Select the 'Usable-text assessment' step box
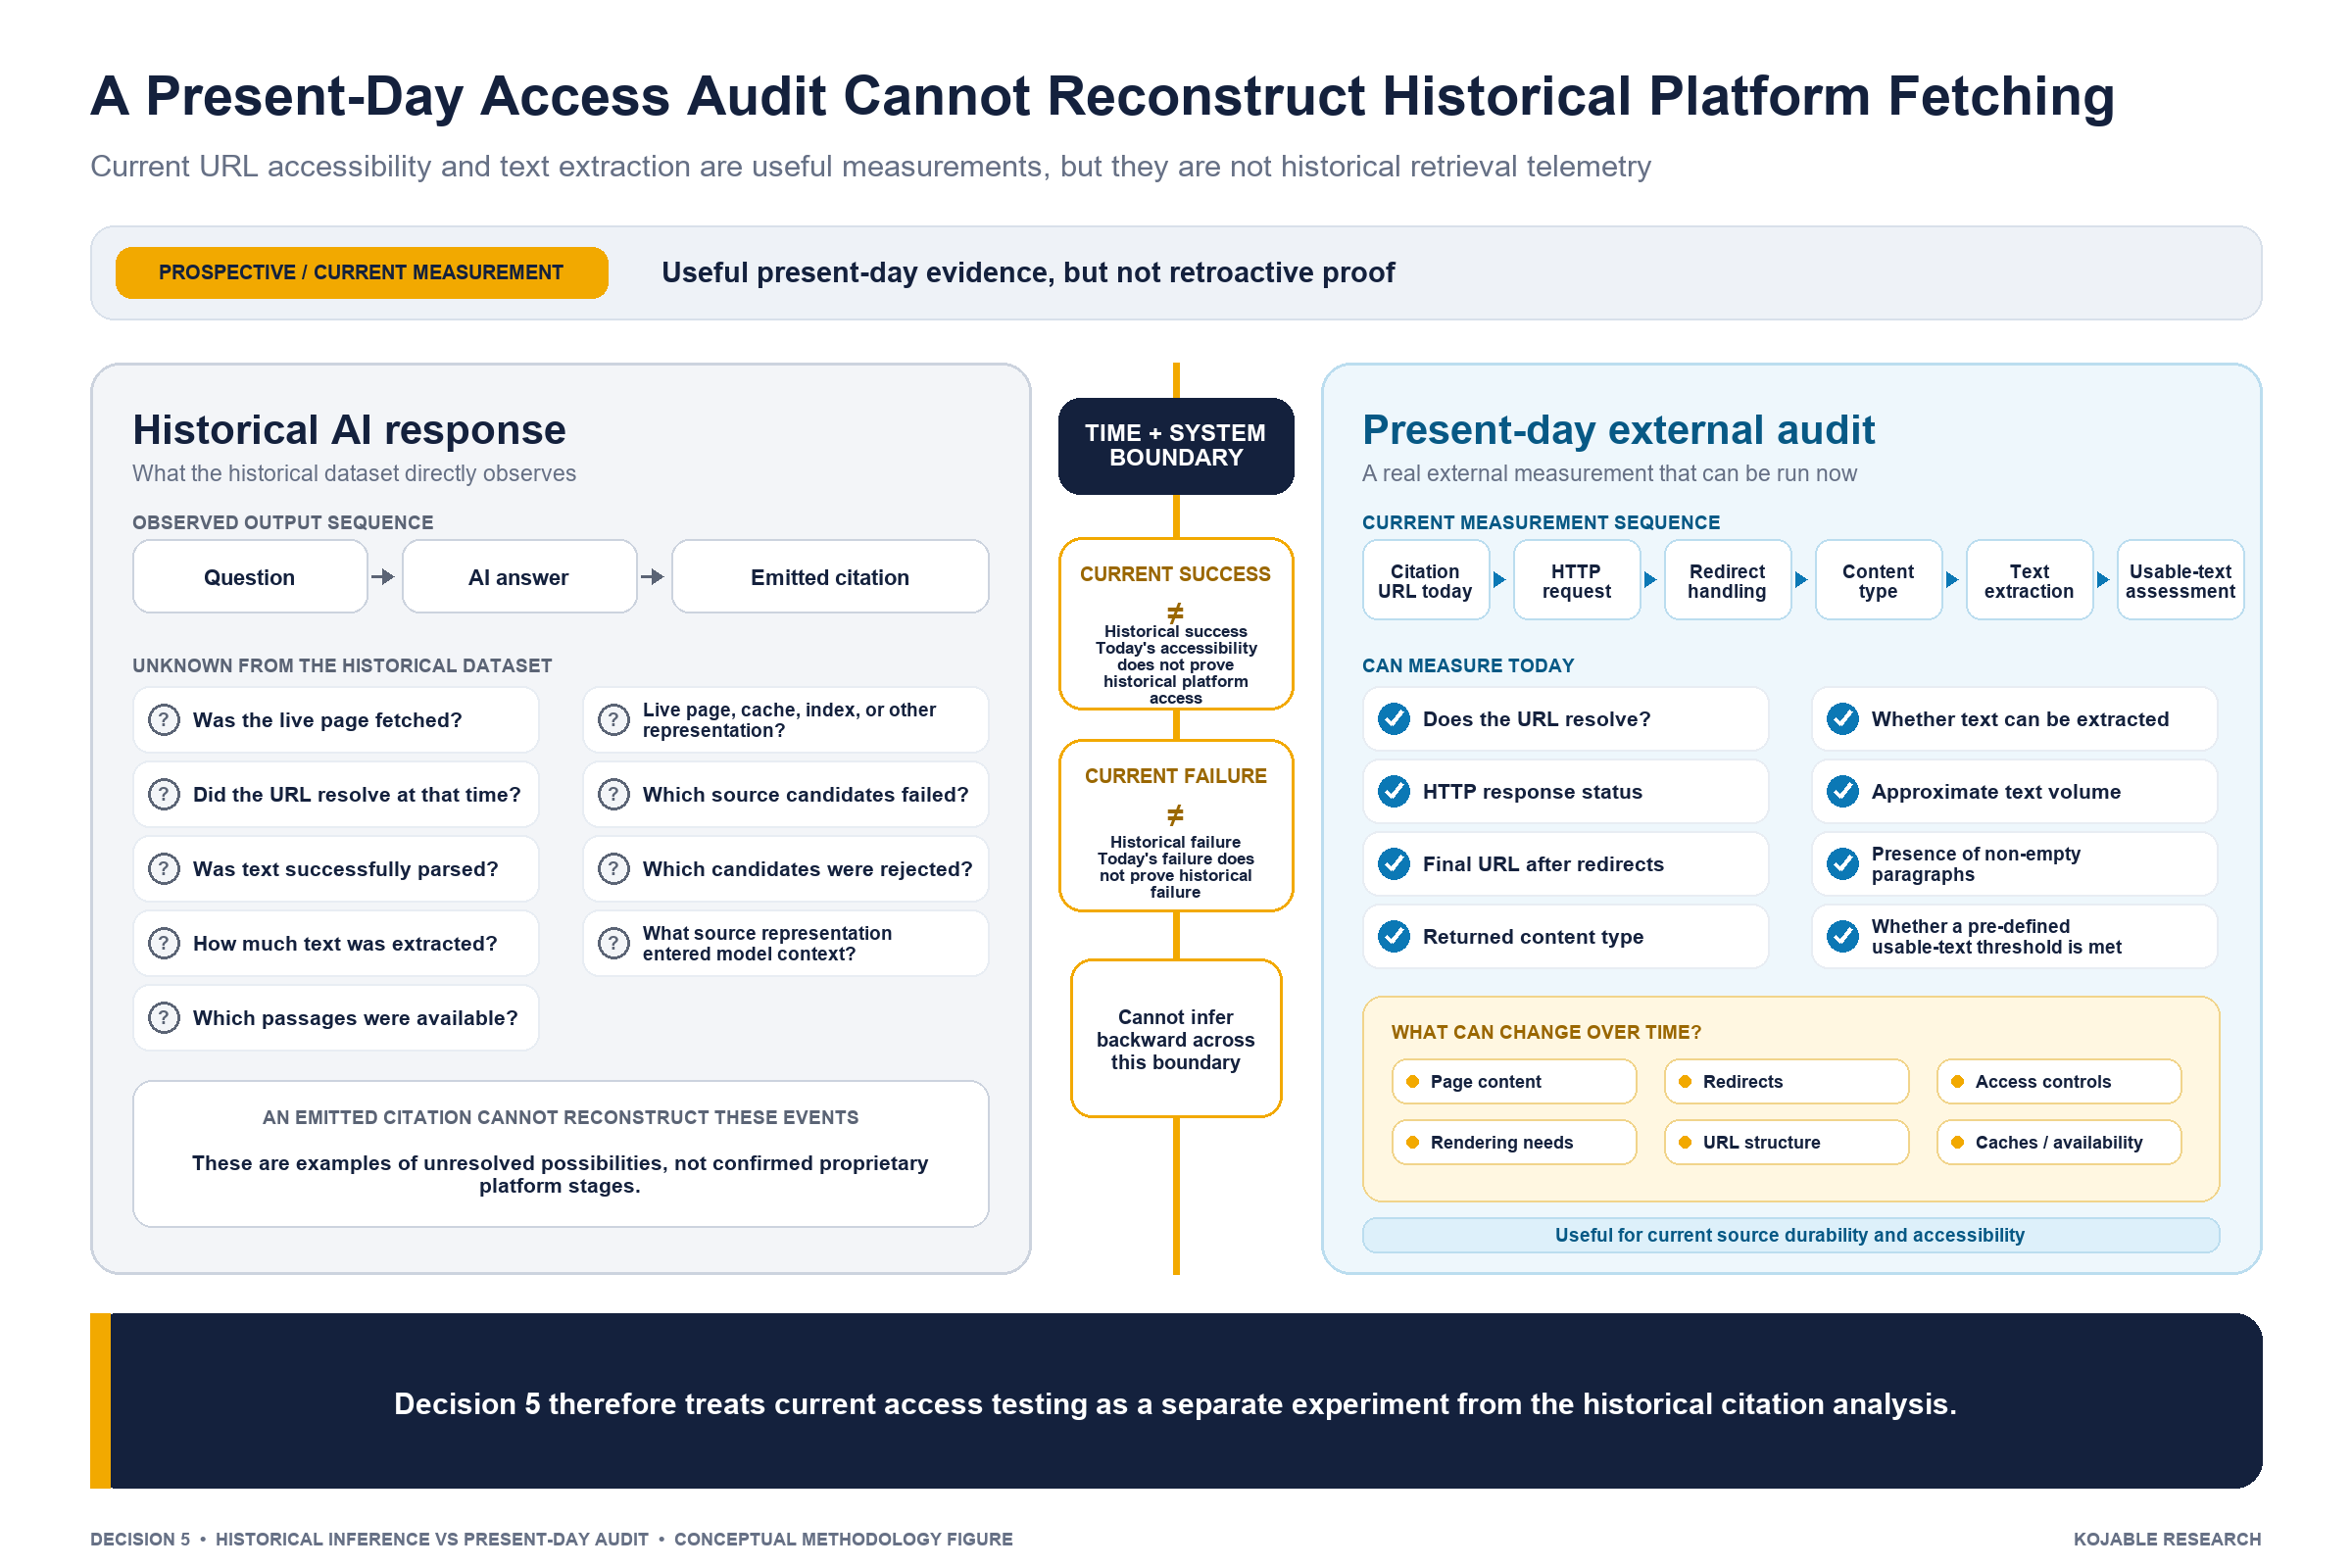 pos(2181,580)
